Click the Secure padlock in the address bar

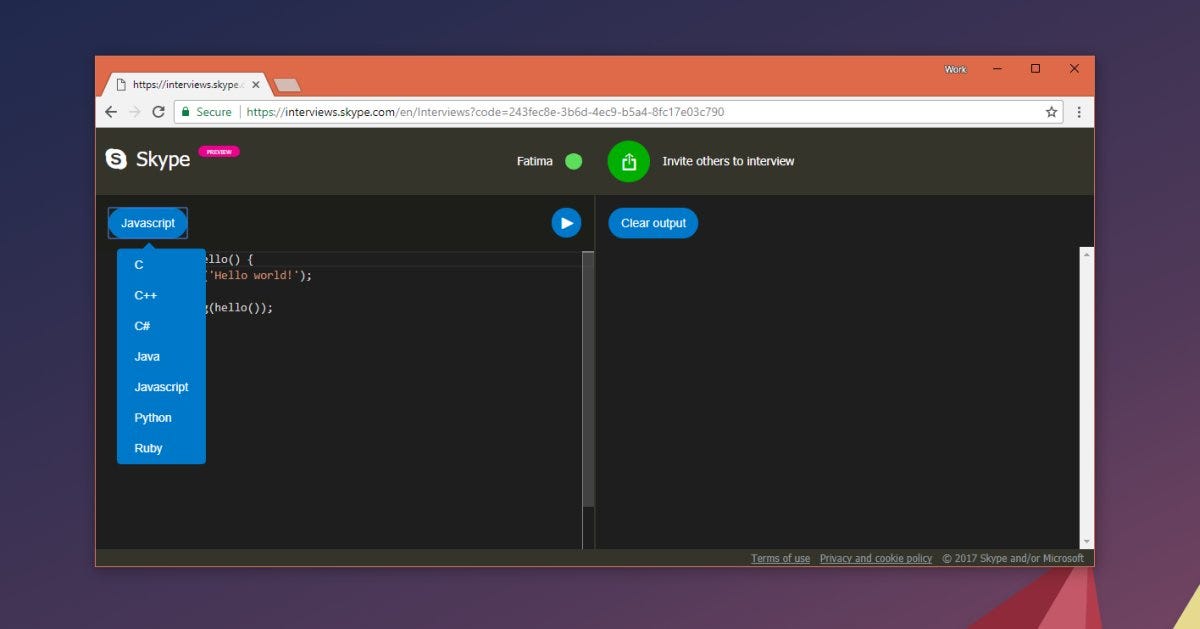click(190, 112)
